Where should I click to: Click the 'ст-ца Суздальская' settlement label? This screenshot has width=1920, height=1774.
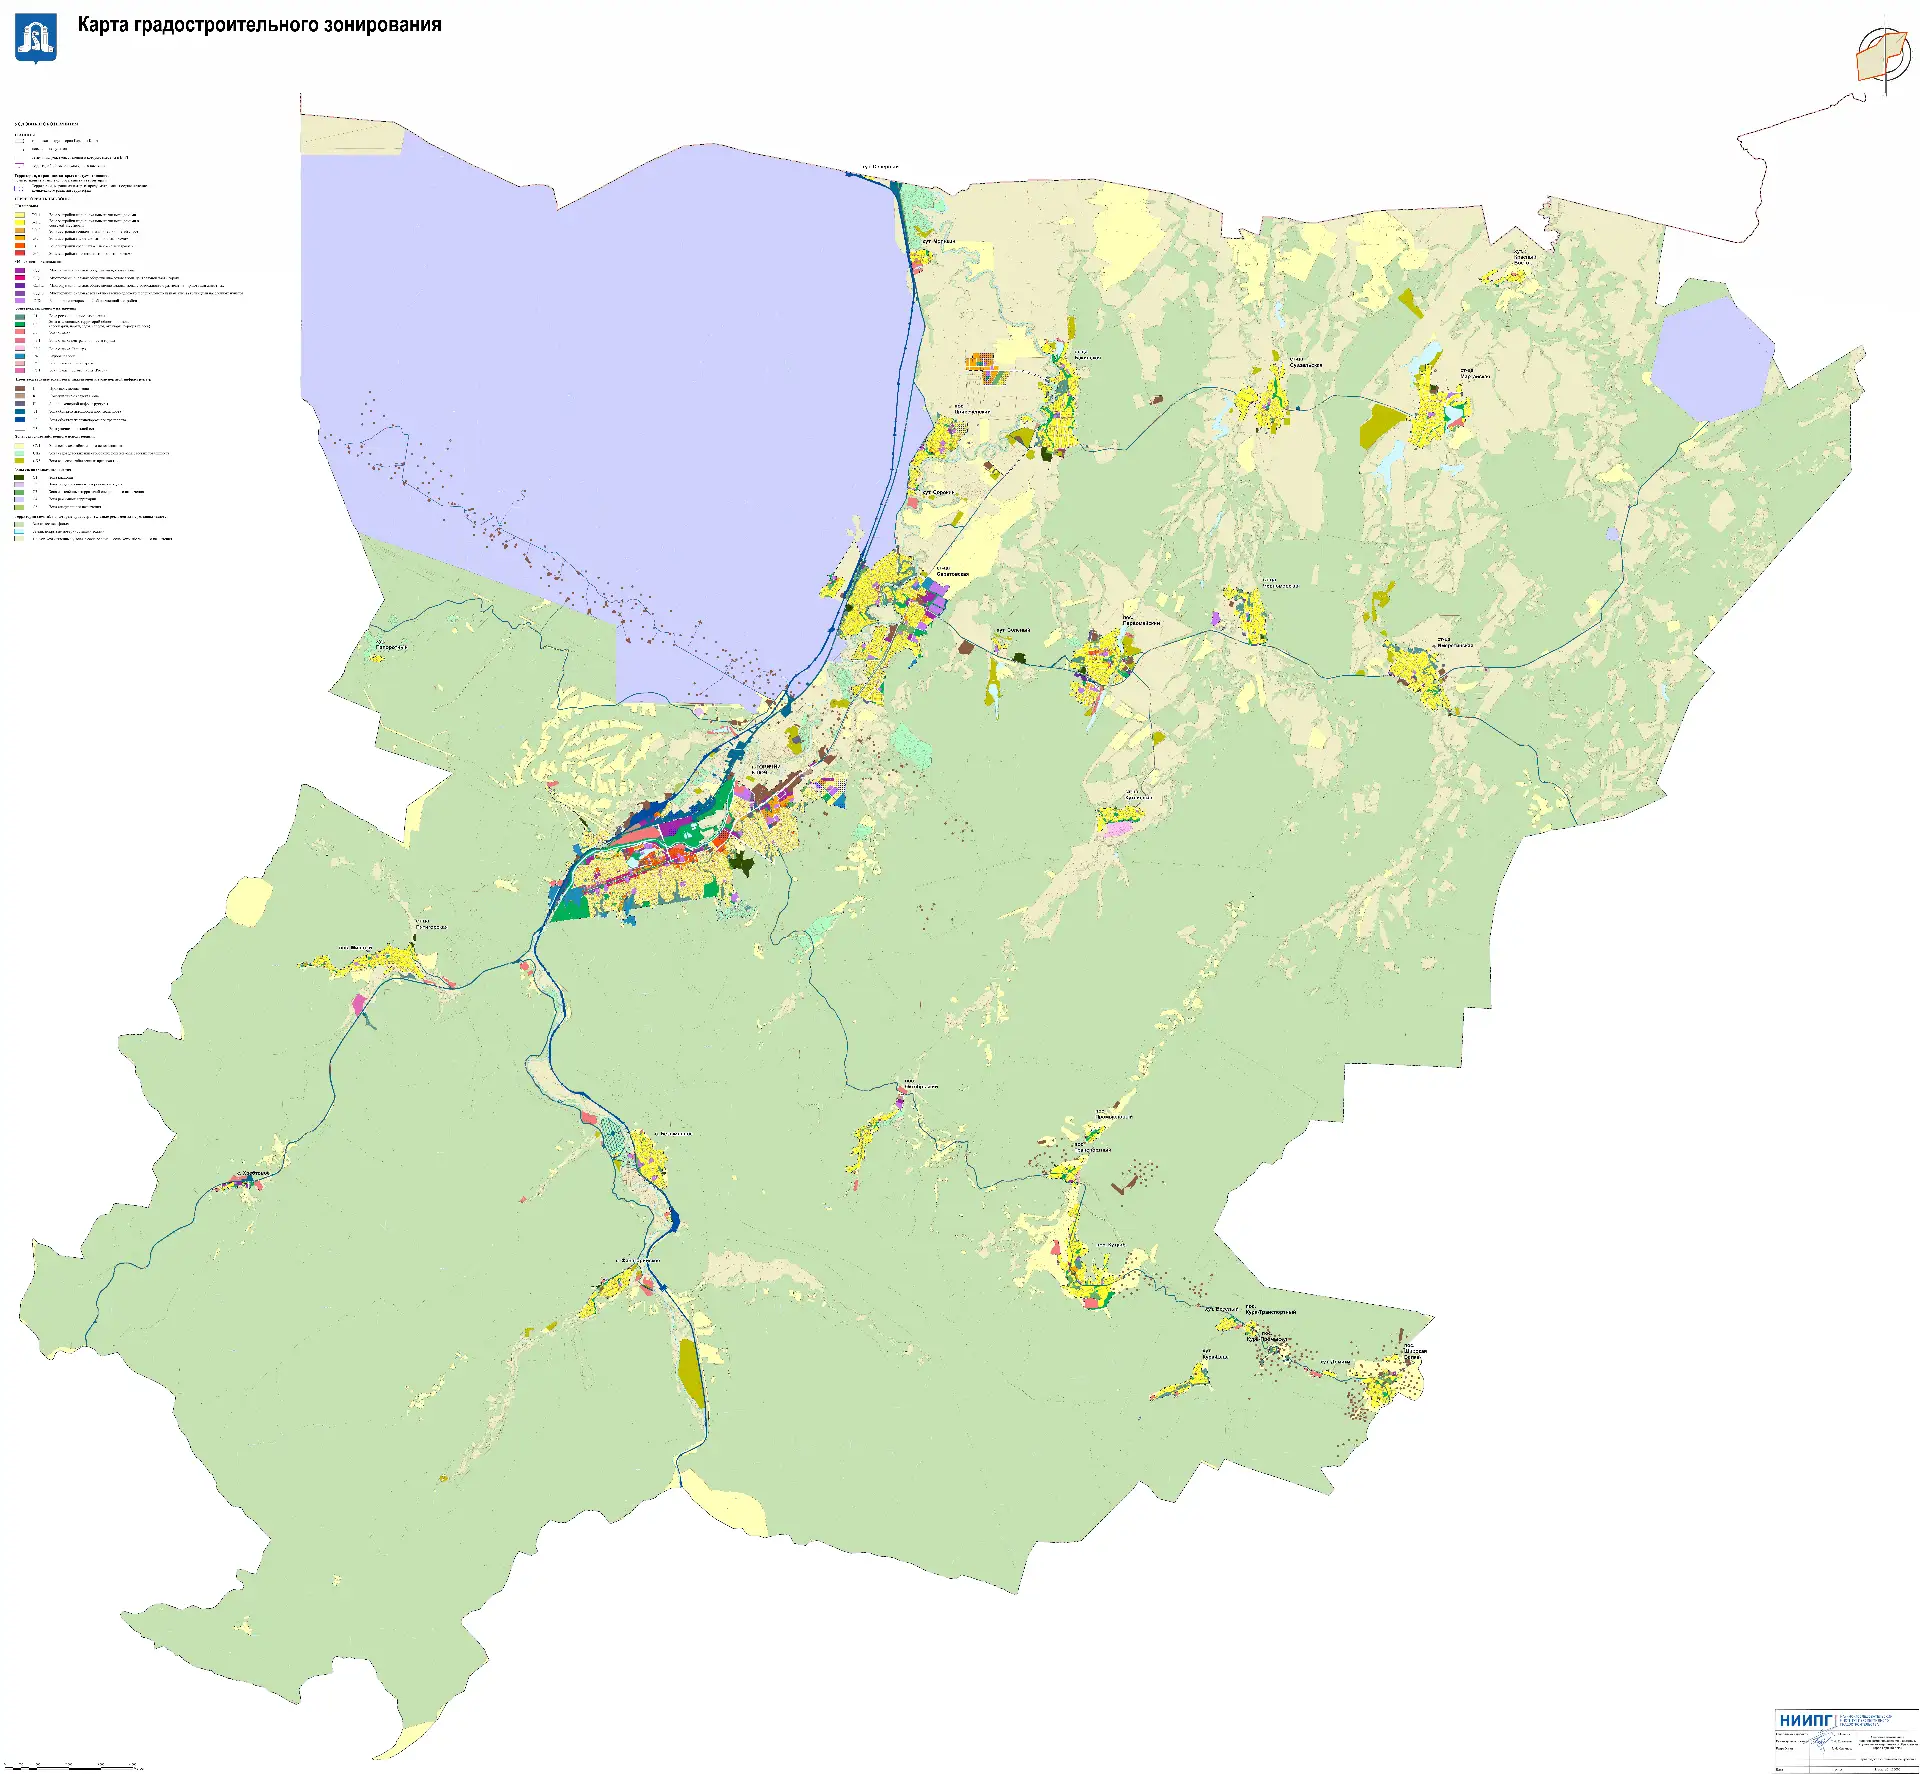pyautogui.click(x=1305, y=363)
